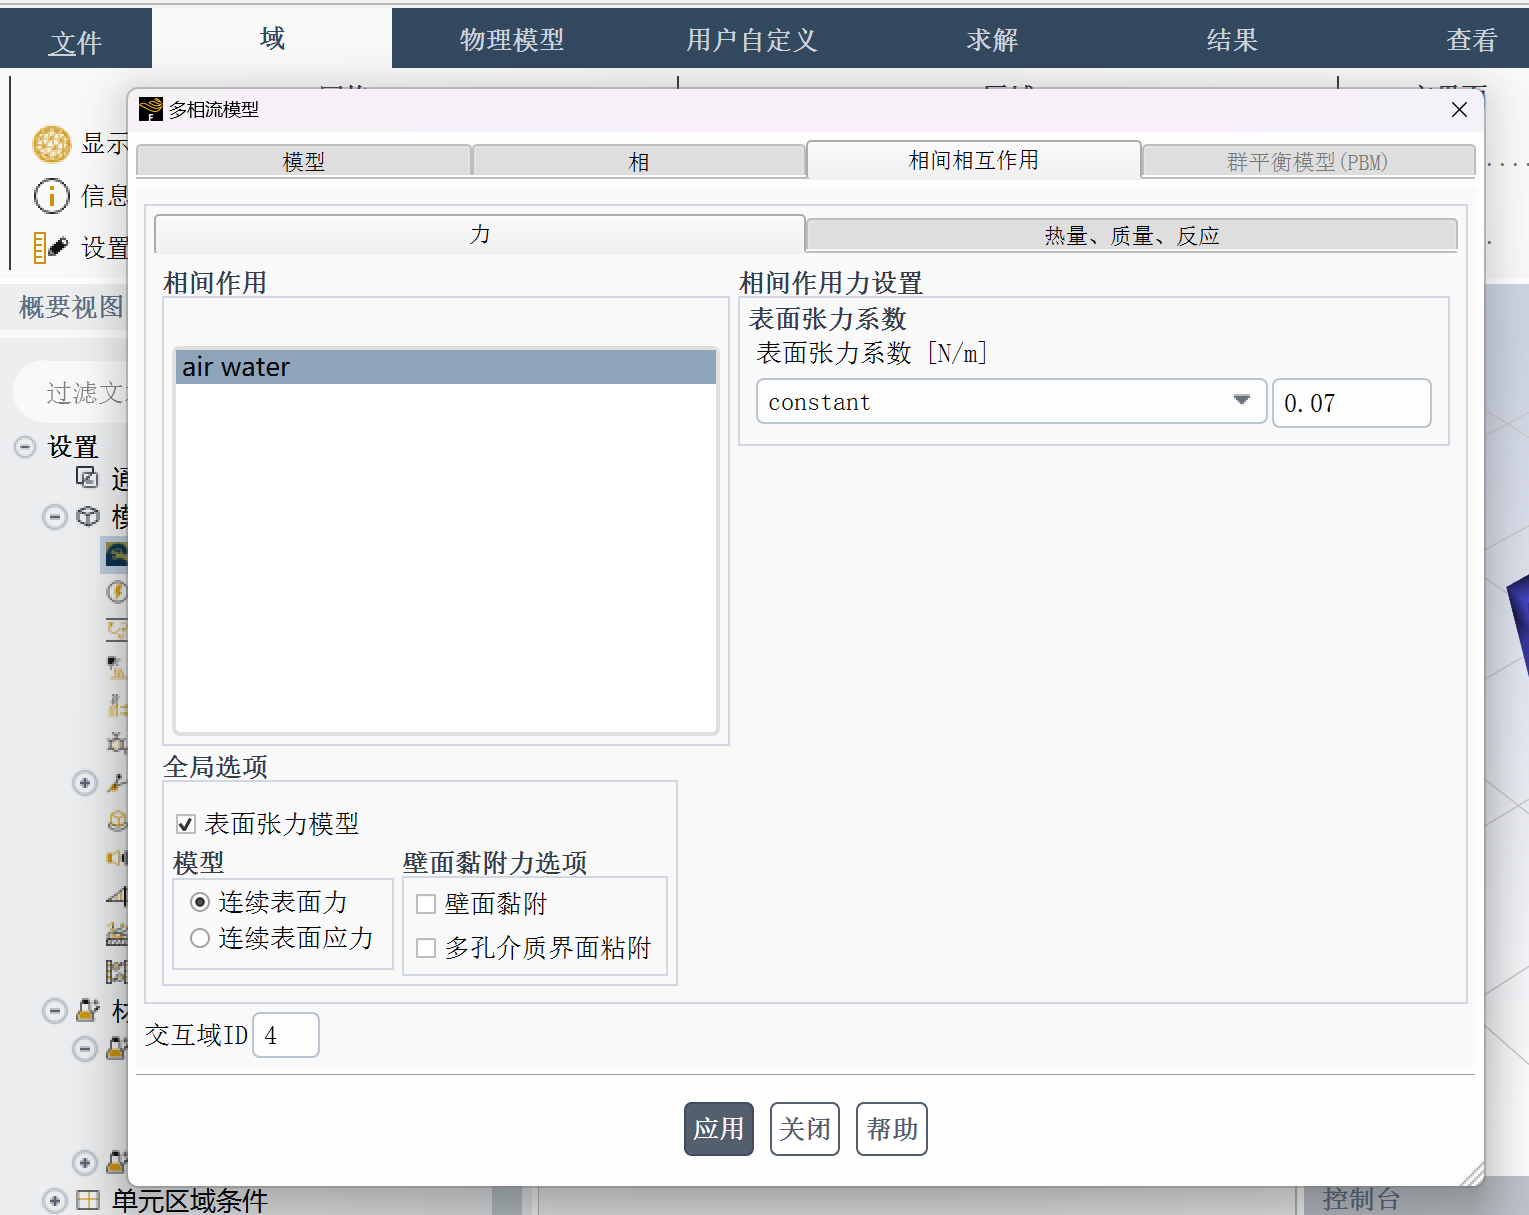Collapse the Setup (设置) tree node
The height and width of the screenshot is (1215, 1529).
tap(26, 446)
